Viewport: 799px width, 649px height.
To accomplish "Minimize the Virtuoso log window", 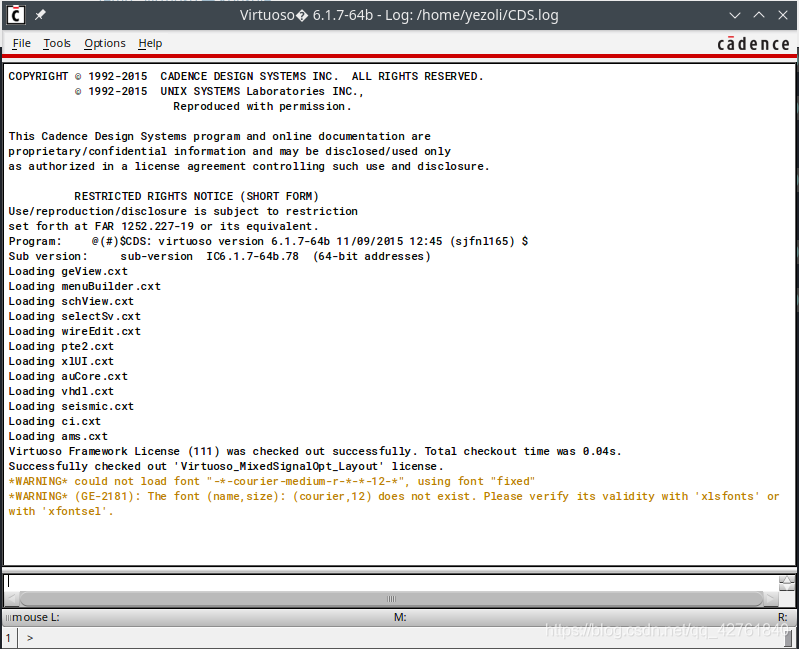I will coord(735,15).
